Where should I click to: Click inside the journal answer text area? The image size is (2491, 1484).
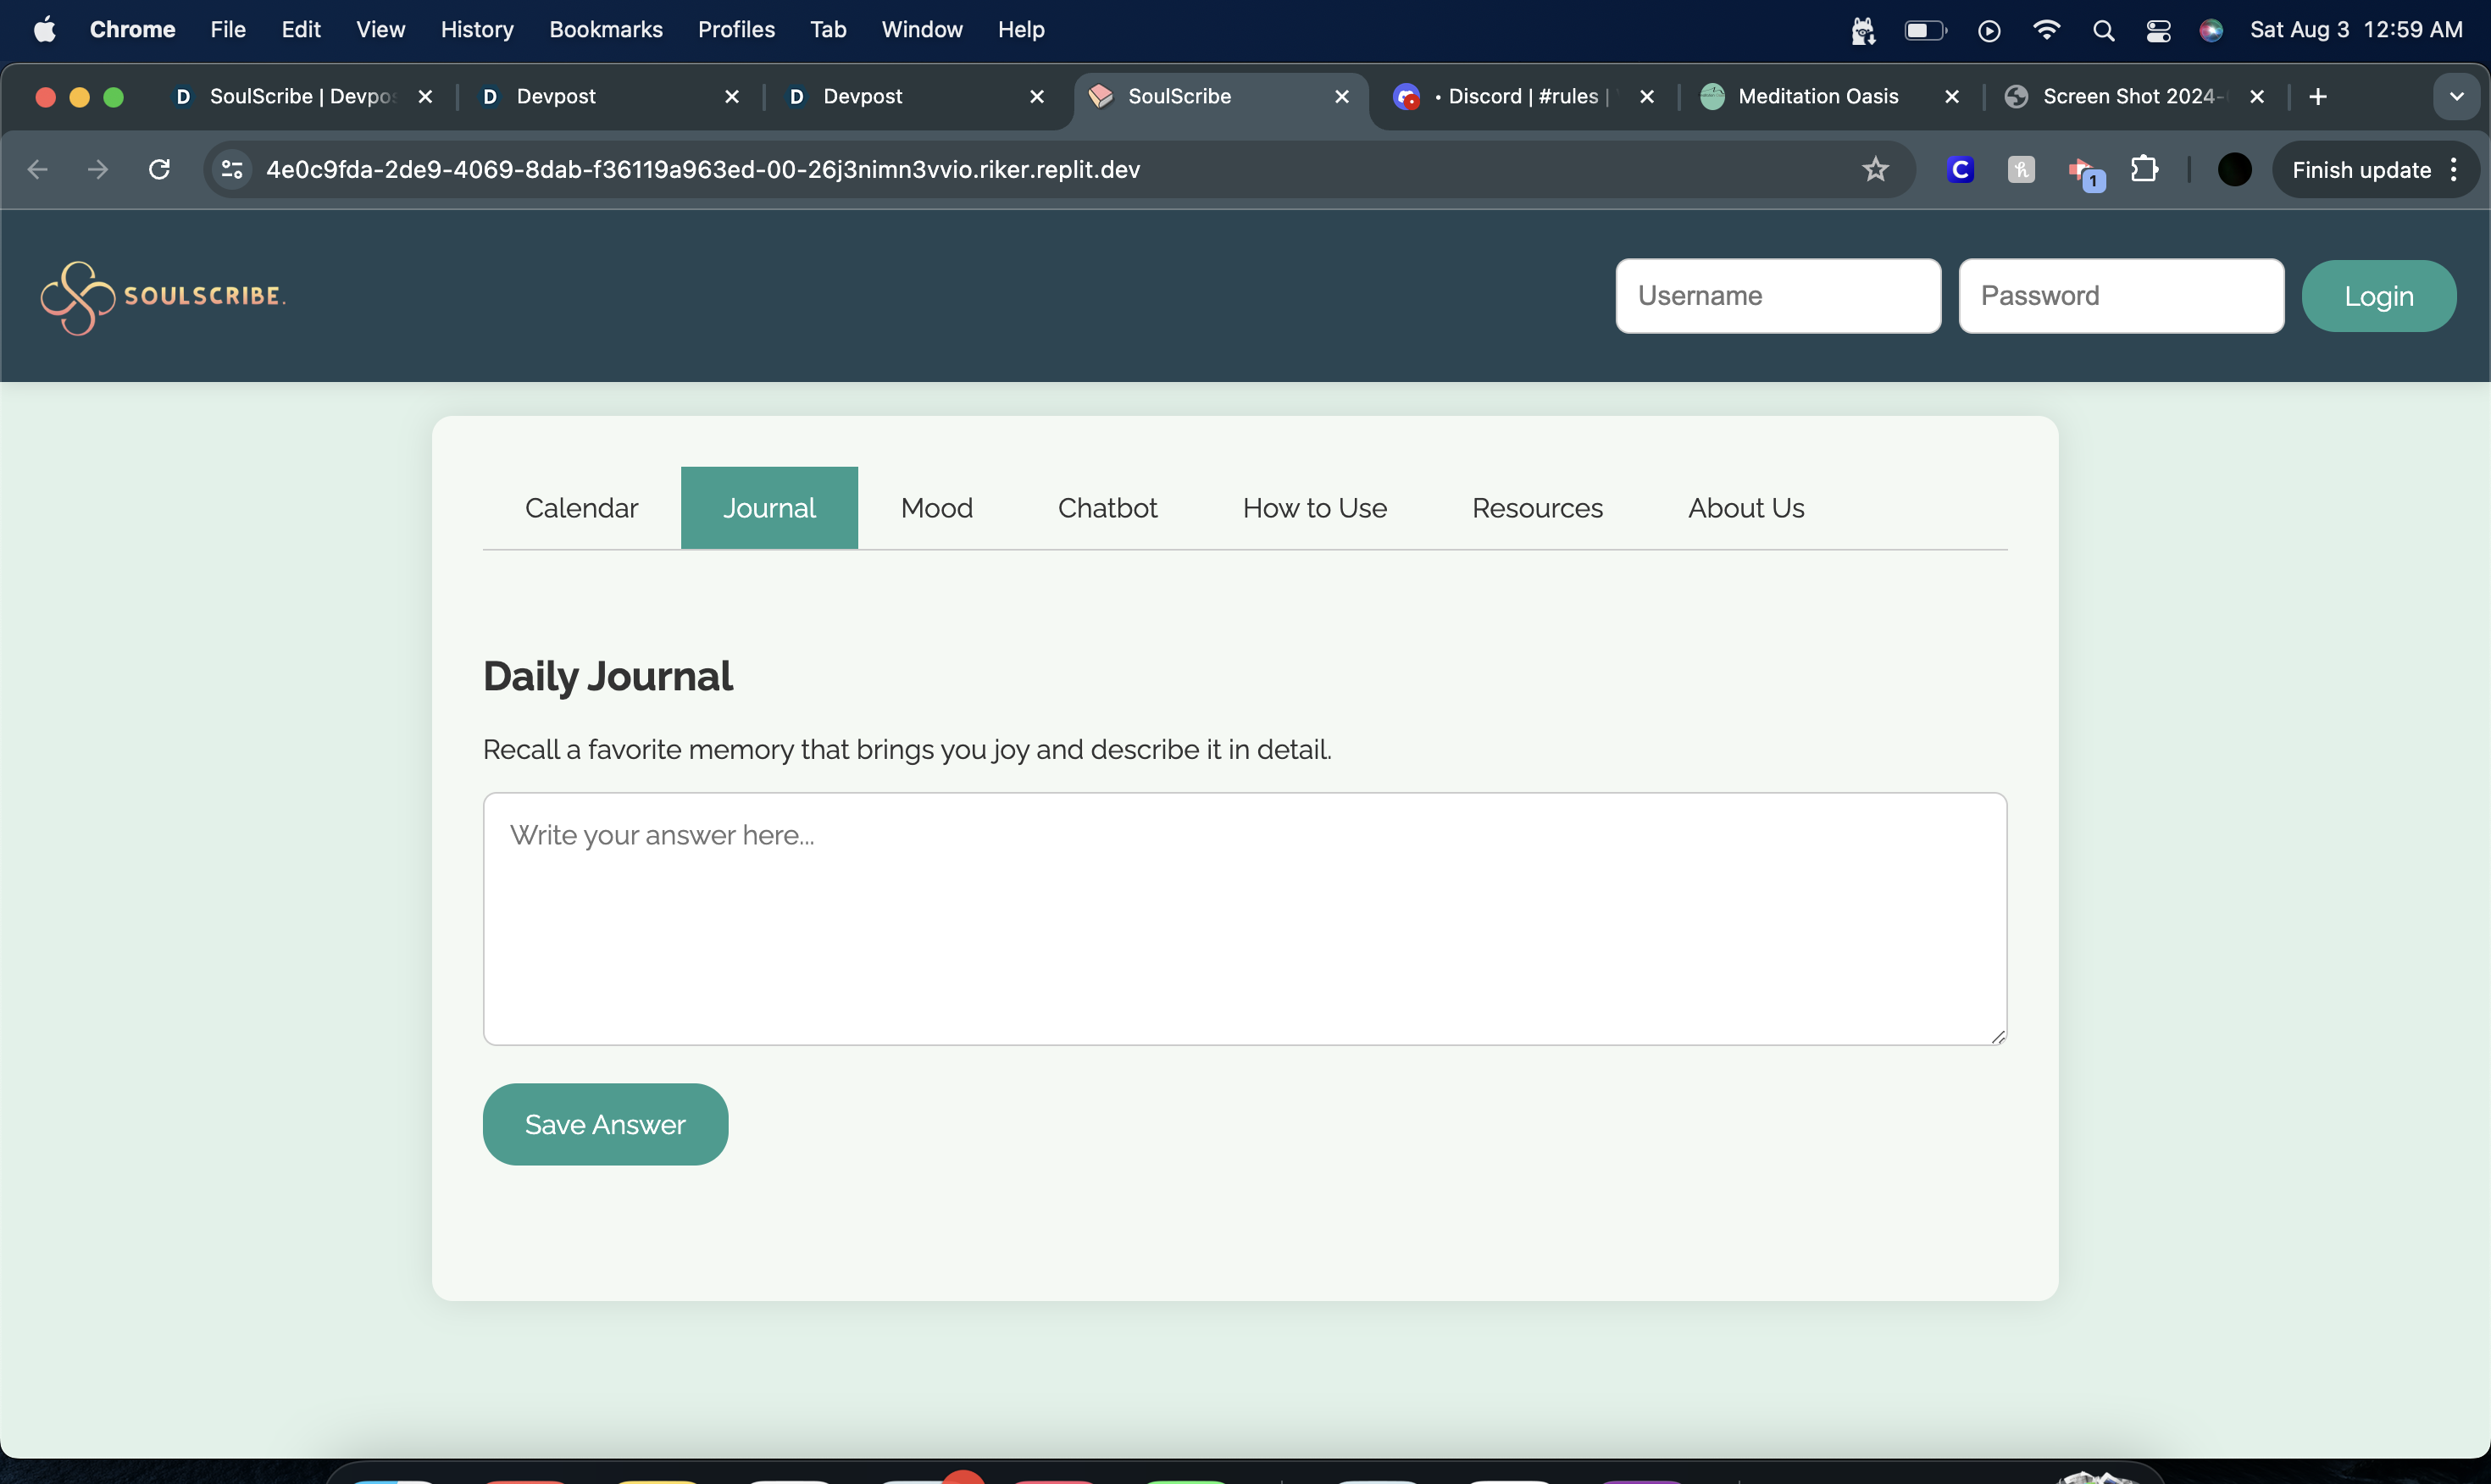pos(1244,918)
